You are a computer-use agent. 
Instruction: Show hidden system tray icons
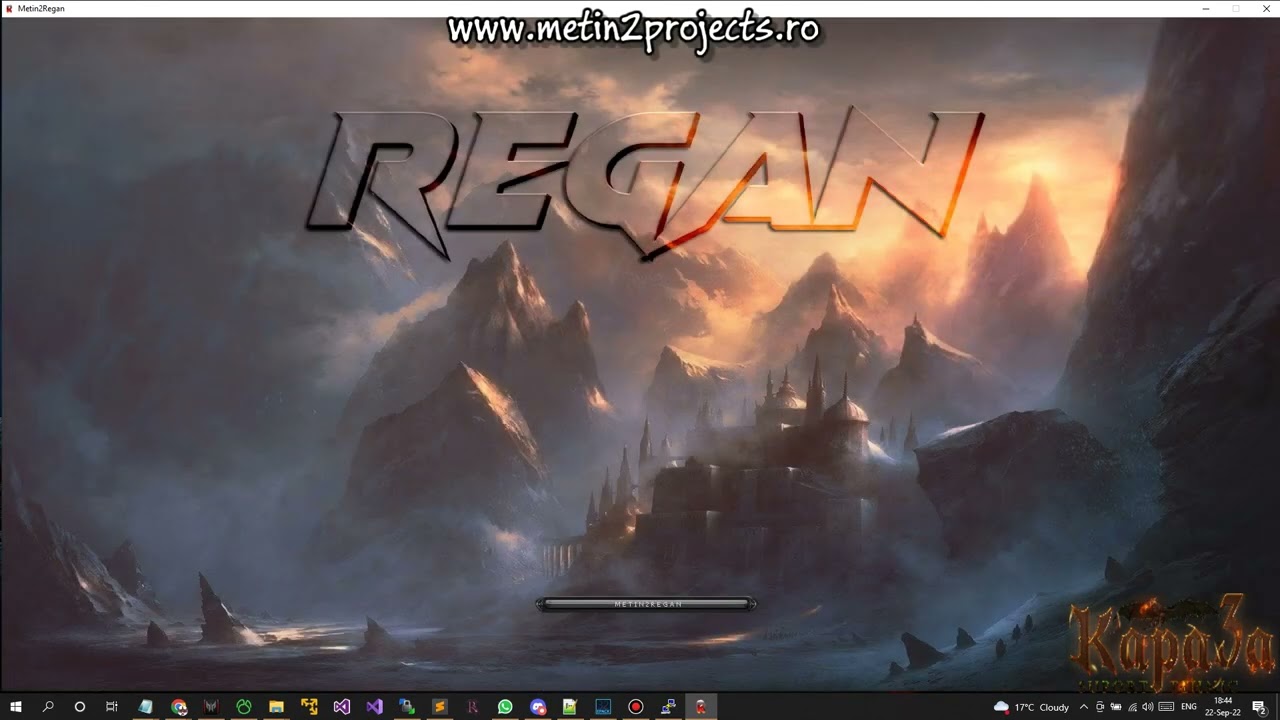click(x=1084, y=707)
